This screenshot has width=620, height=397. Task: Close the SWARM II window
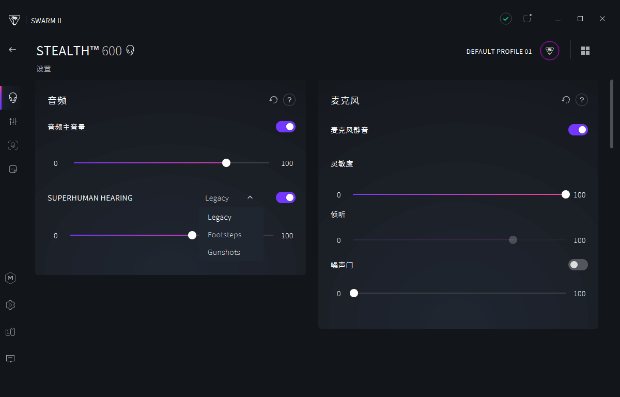(x=602, y=19)
